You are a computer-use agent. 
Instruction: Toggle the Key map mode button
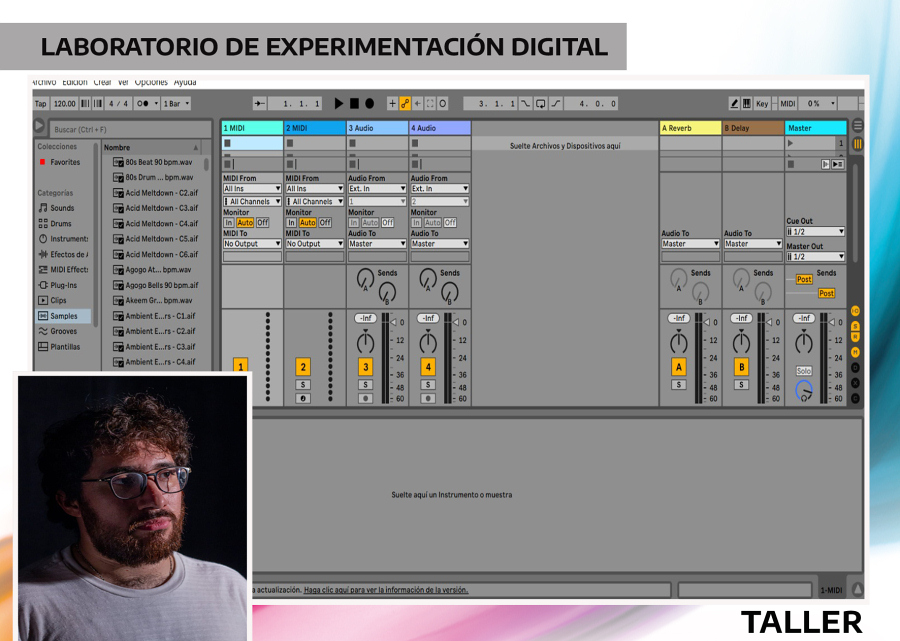click(762, 104)
